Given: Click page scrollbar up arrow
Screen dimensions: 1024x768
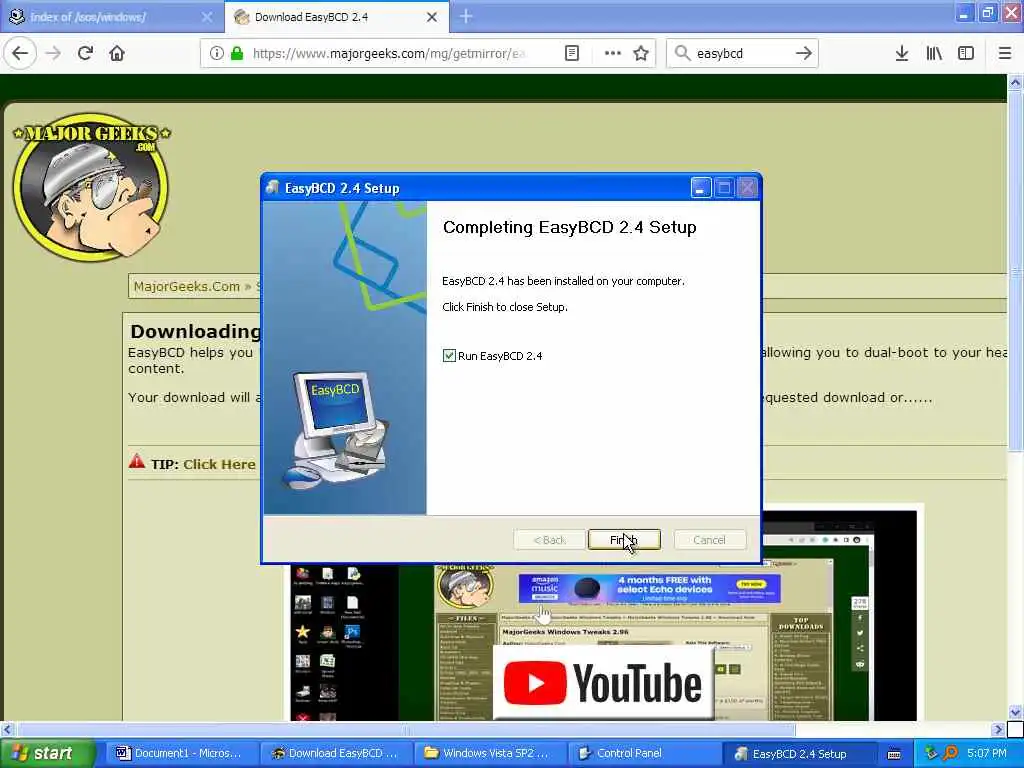Looking at the screenshot, I should tap(1015, 82).
